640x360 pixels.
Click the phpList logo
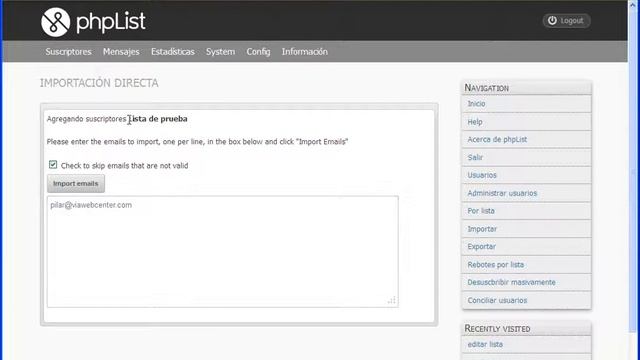[x=93, y=22]
